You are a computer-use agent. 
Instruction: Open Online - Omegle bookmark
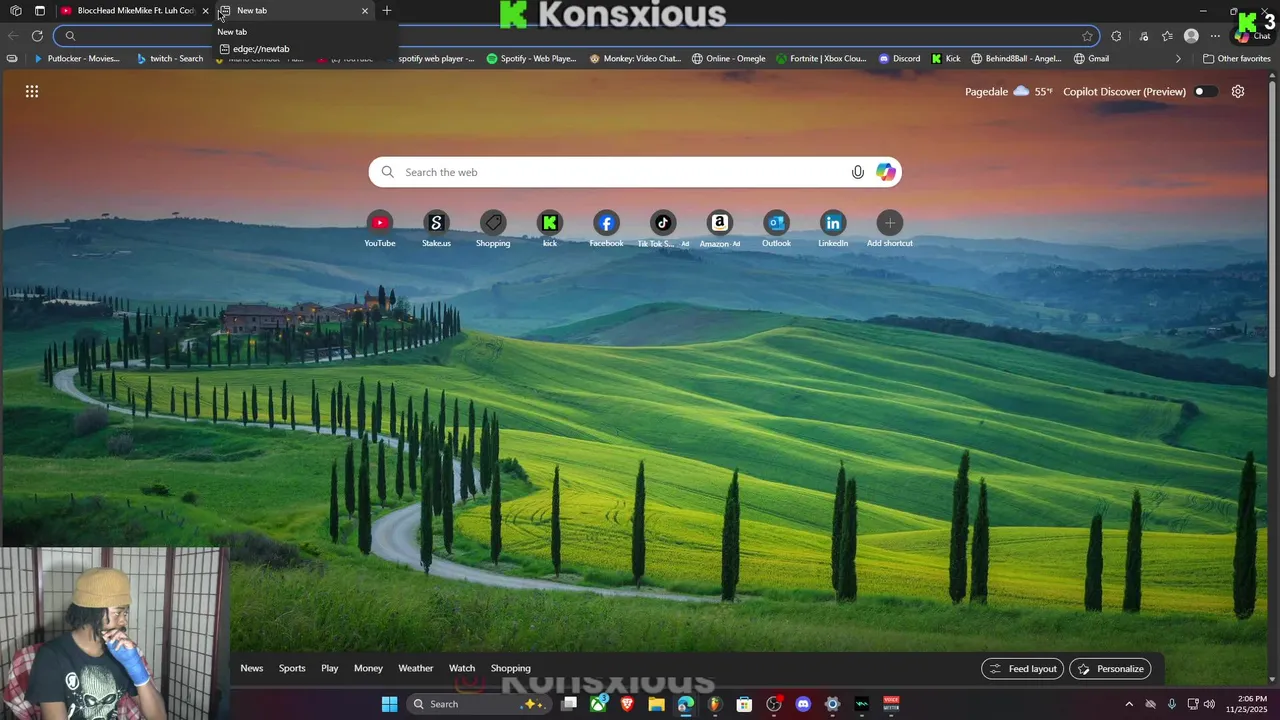[729, 59]
